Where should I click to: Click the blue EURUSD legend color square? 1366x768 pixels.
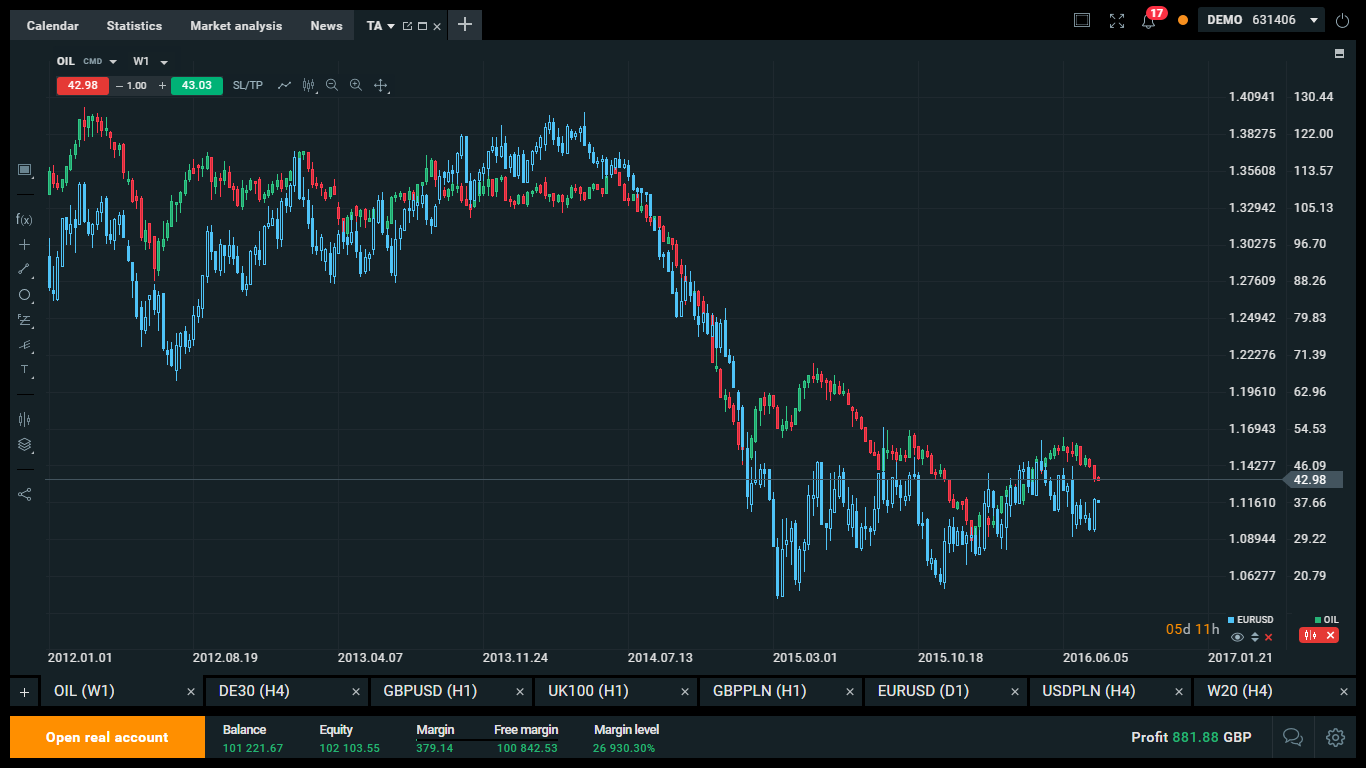(1232, 620)
